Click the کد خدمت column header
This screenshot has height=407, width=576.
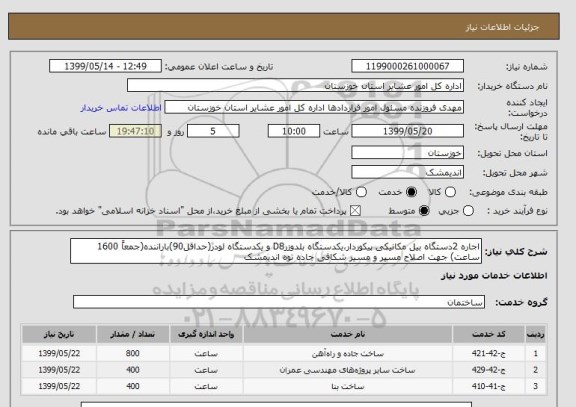pyautogui.click(x=489, y=334)
